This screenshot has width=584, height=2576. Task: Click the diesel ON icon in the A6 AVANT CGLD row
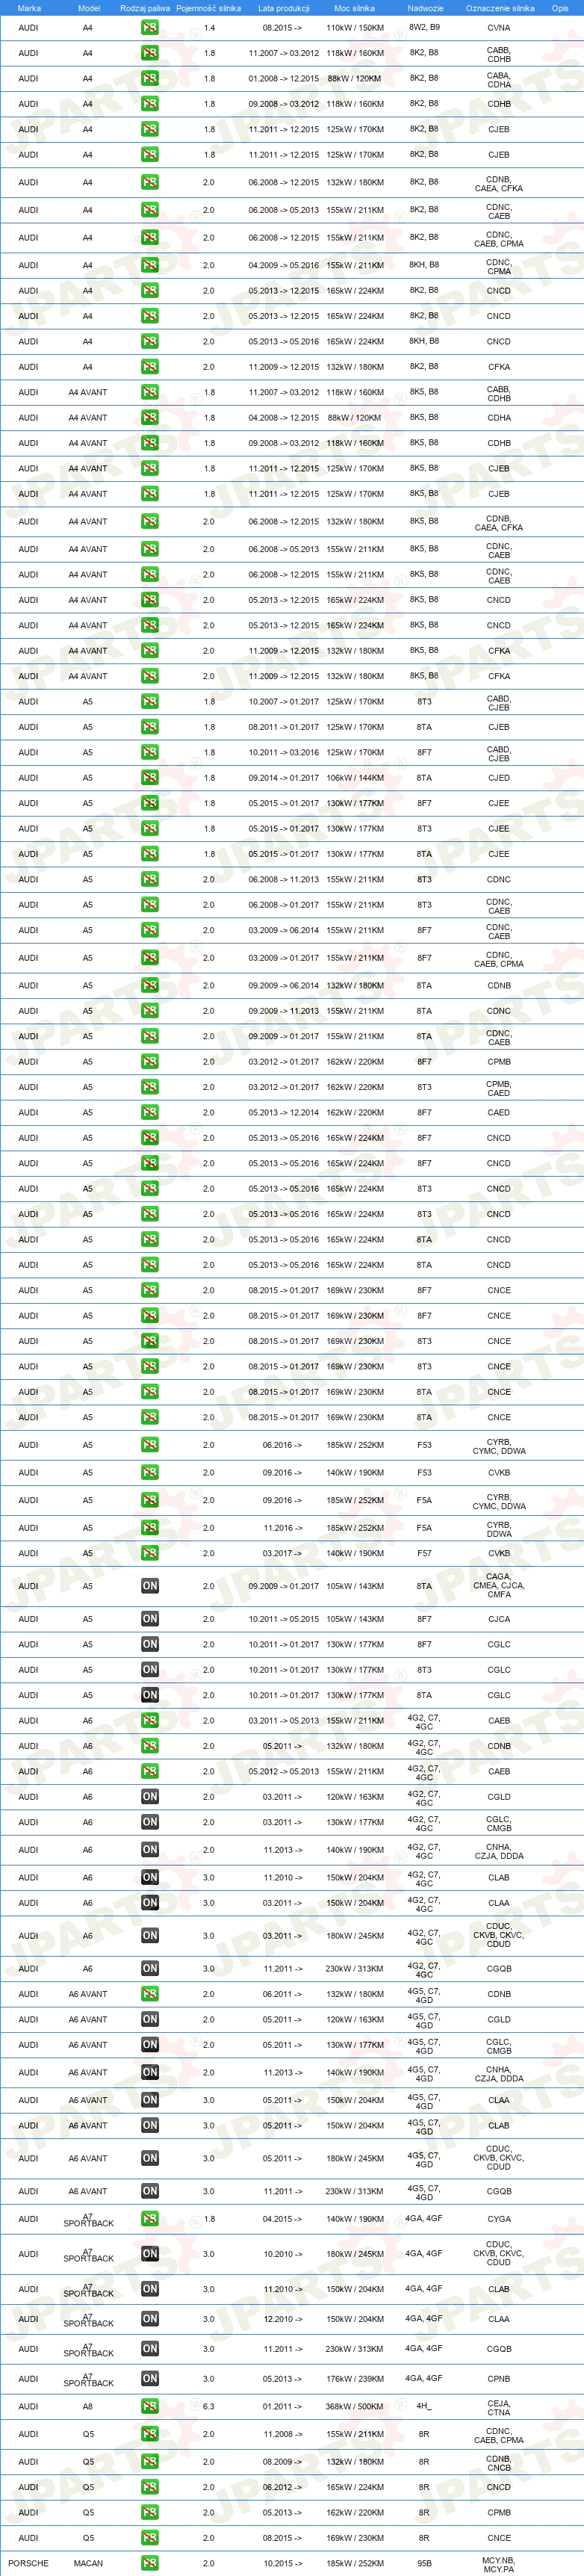(x=149, y=2019)
